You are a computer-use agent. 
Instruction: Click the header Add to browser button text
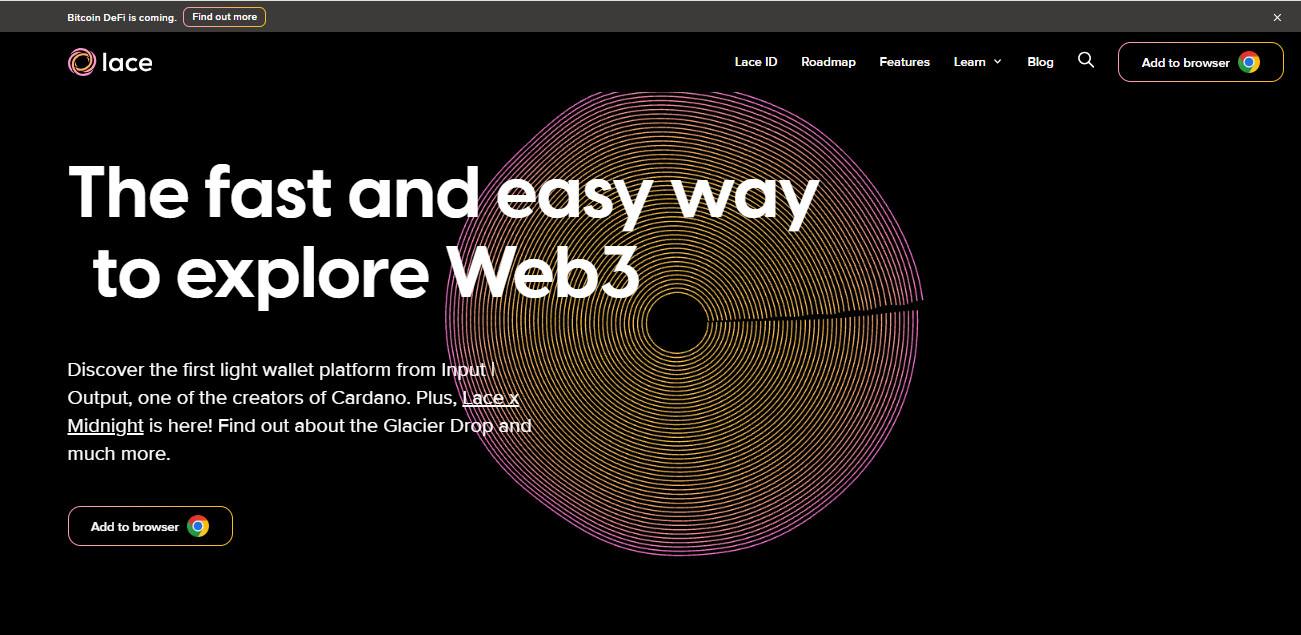[x=1185, y=62]
